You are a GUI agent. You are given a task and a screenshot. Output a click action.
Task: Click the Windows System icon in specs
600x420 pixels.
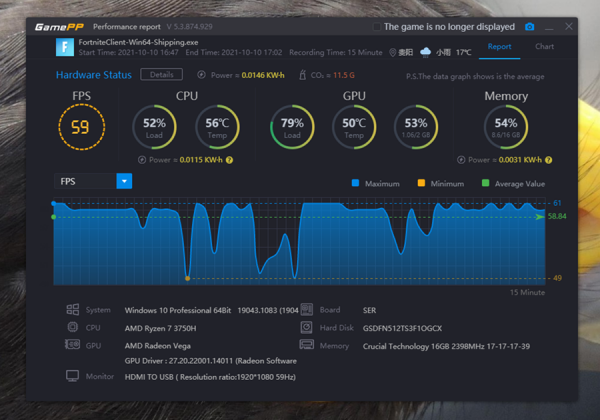click(72, 310)
